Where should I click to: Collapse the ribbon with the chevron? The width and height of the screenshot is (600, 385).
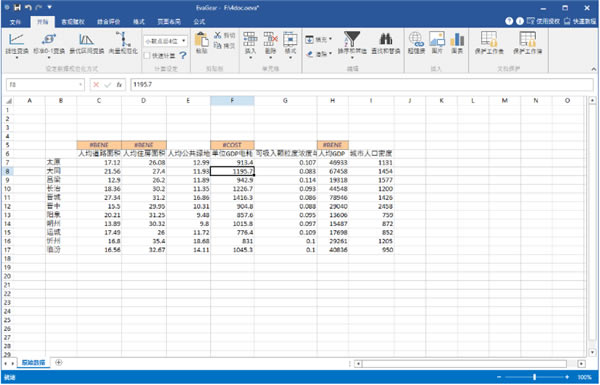point(593,69)
